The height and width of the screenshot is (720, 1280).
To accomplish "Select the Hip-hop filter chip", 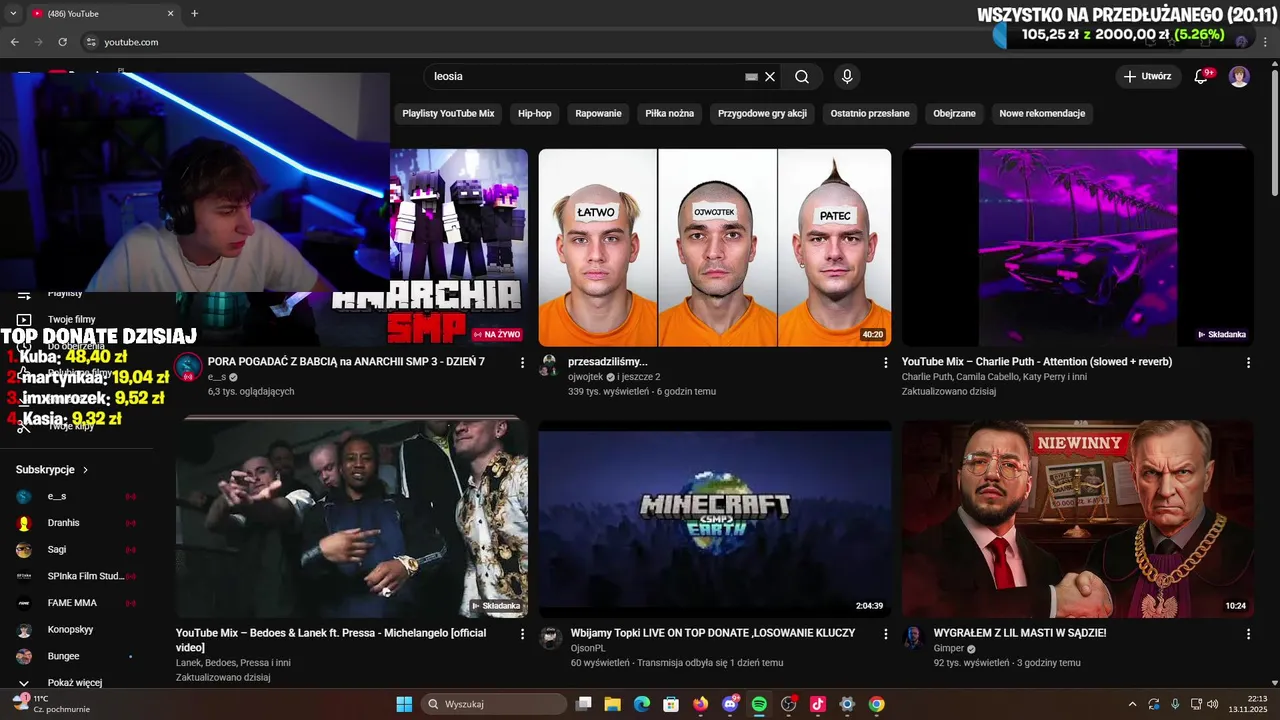I will pos(534,113).
